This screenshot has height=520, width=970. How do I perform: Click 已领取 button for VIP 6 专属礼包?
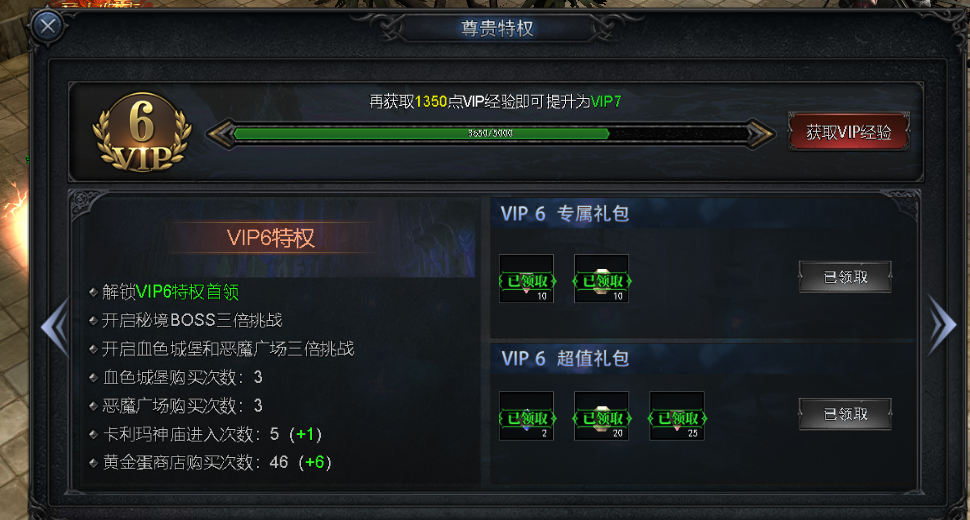coord(845,277)
